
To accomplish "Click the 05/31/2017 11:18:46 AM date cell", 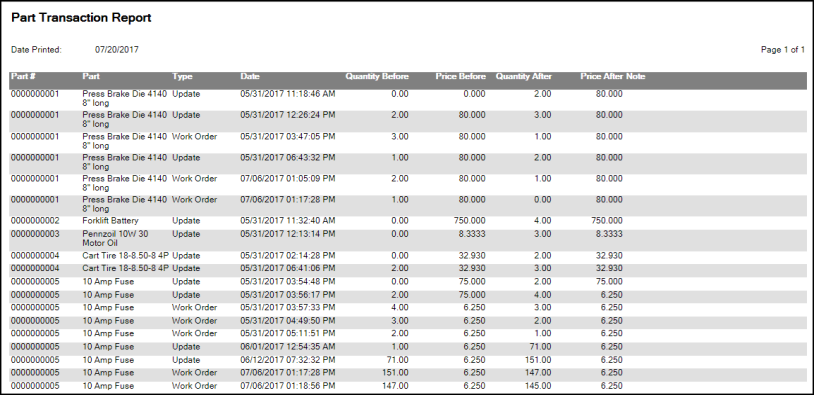I will click(288, 94).
